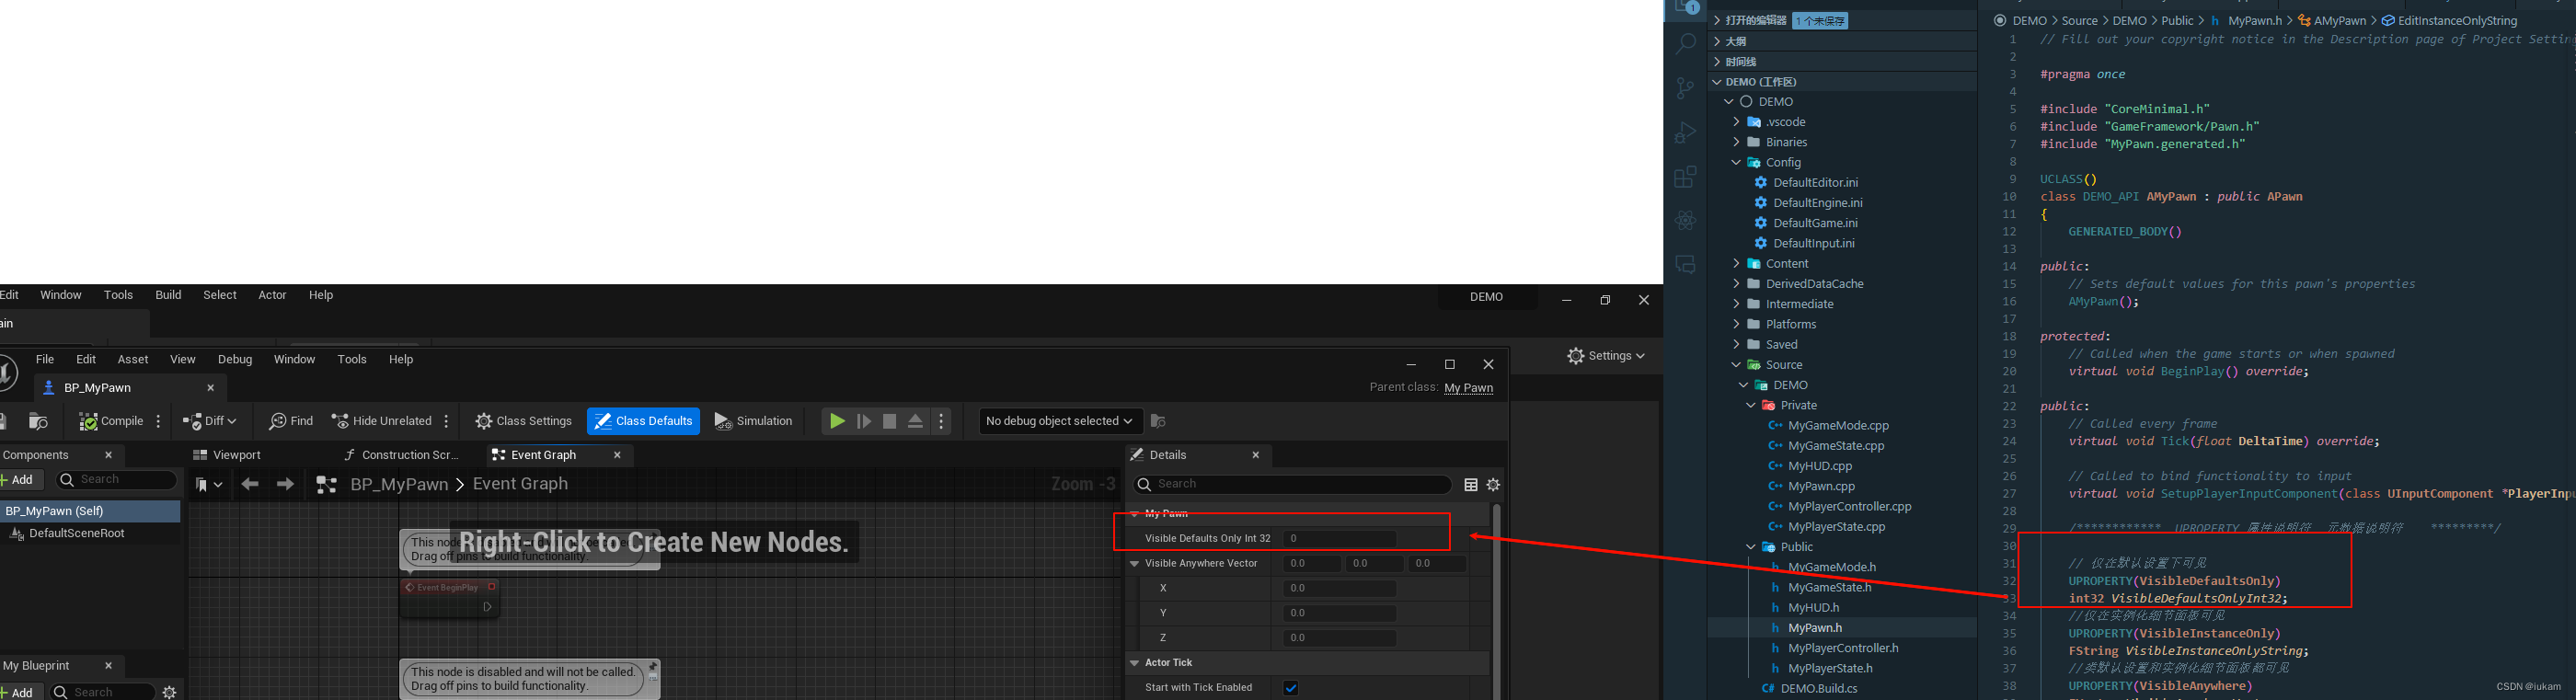The width and height of the screenshot is (2576, 700).
Task: Toggle Hide Unrelated nodes
Action: pyautogui.click(x=381, y=421)
